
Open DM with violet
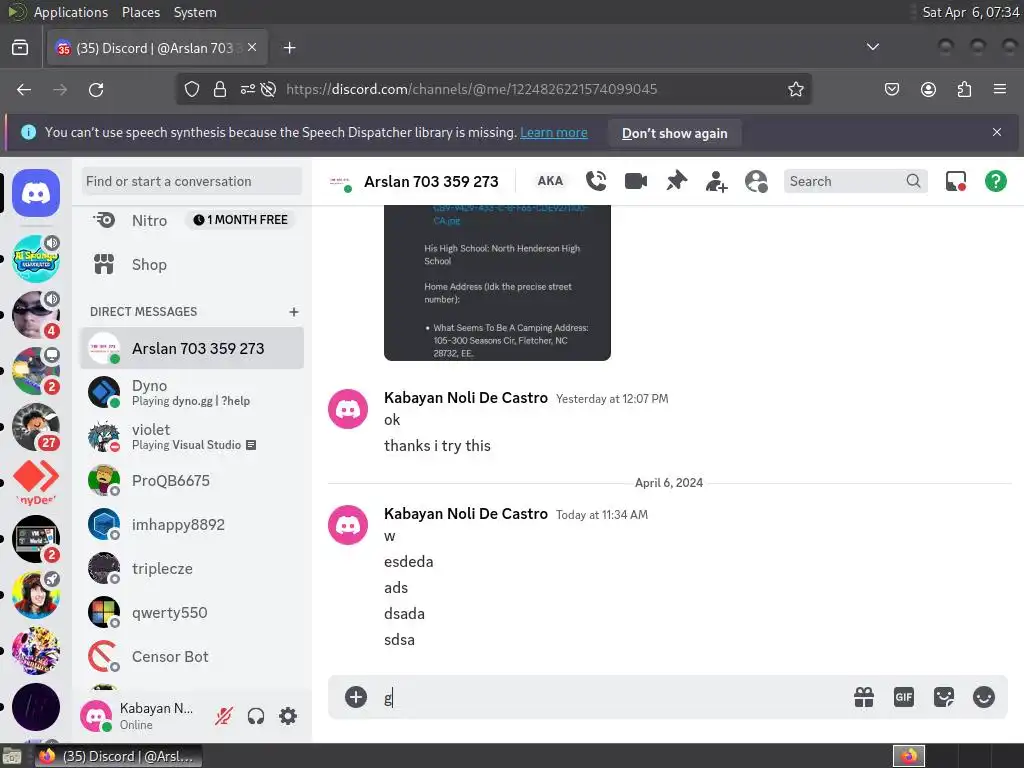click(x=192, y=436)
